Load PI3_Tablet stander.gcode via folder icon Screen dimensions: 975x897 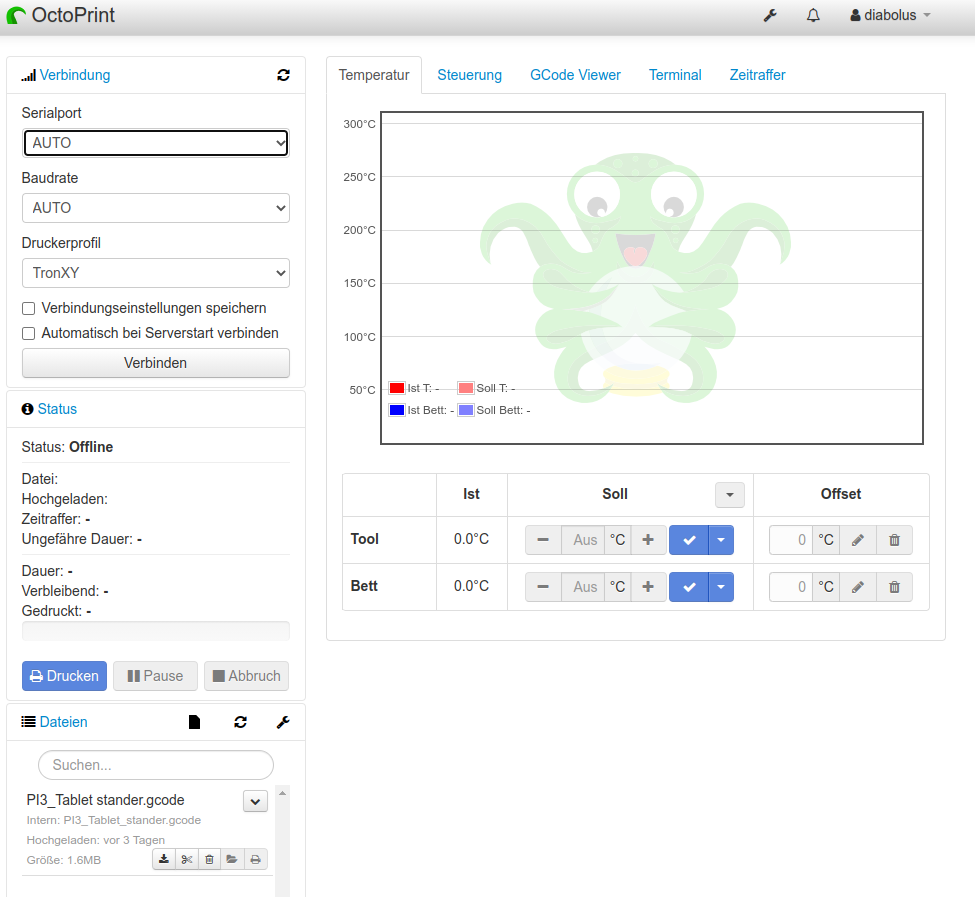232,859
